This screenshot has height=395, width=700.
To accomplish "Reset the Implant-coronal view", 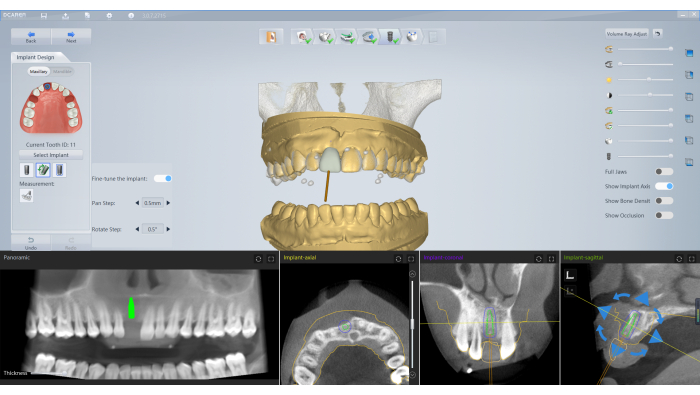I will (538, 259).
